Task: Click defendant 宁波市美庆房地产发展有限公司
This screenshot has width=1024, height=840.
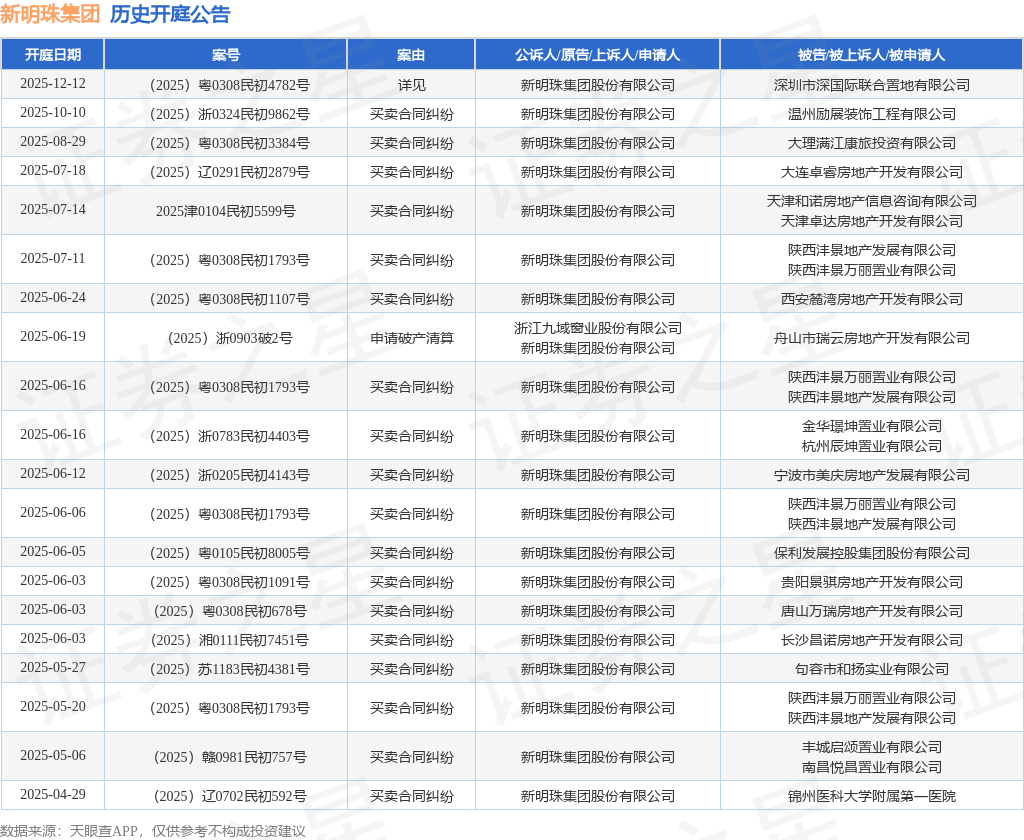Action: click(x=871, y=475)
